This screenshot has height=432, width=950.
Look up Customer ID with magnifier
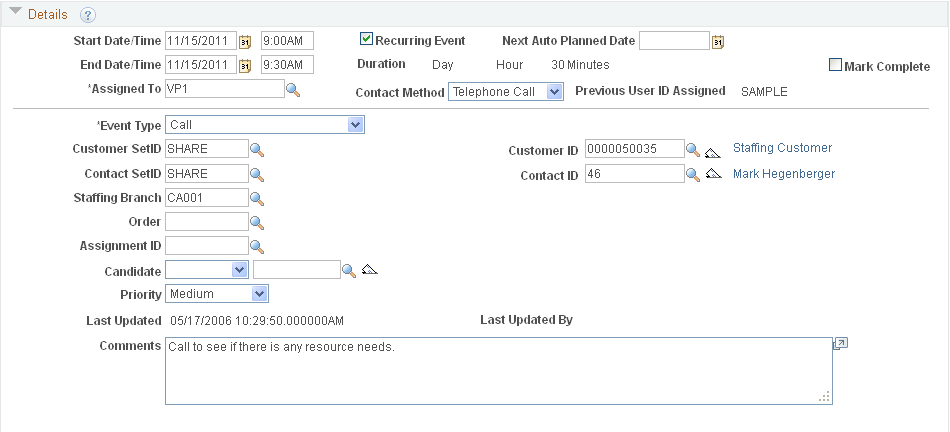click(x=693, y=149)
